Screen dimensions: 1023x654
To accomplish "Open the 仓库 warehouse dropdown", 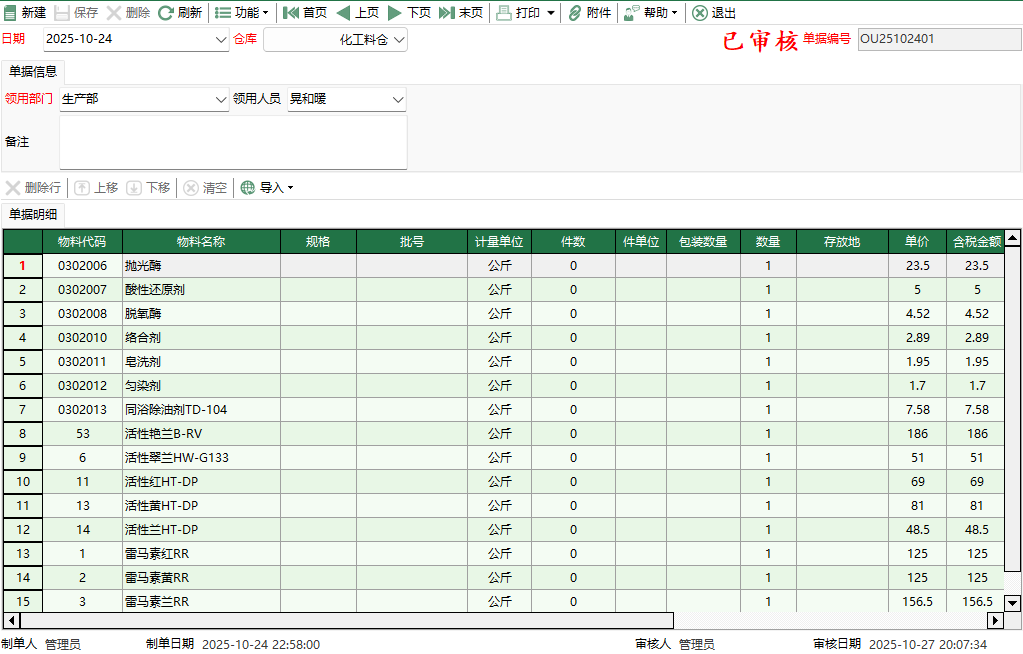I will tap(399, 40).
